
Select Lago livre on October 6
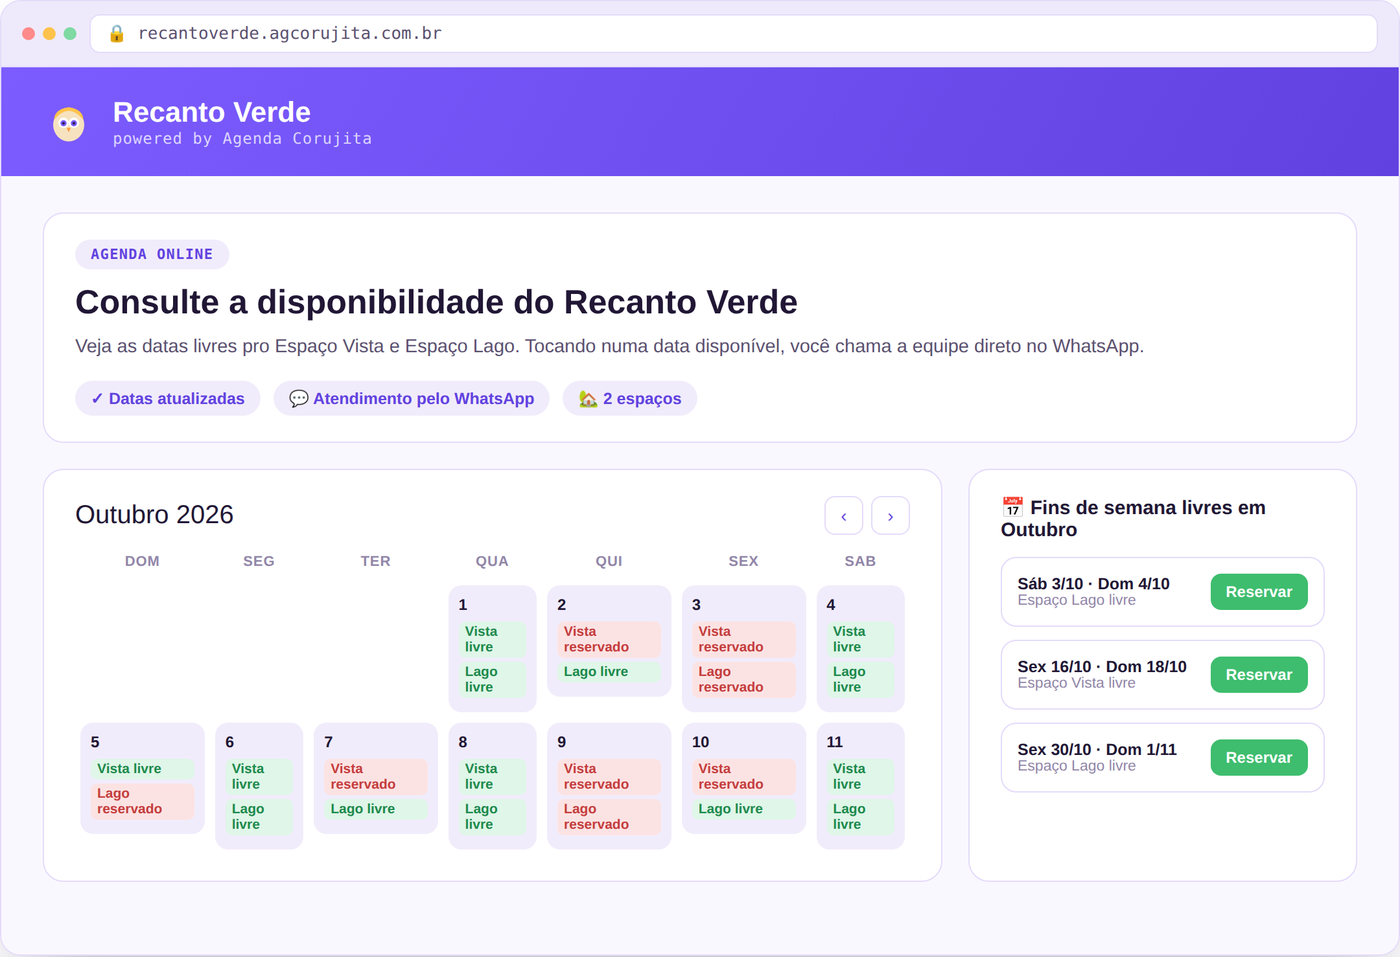pos(259,816)
